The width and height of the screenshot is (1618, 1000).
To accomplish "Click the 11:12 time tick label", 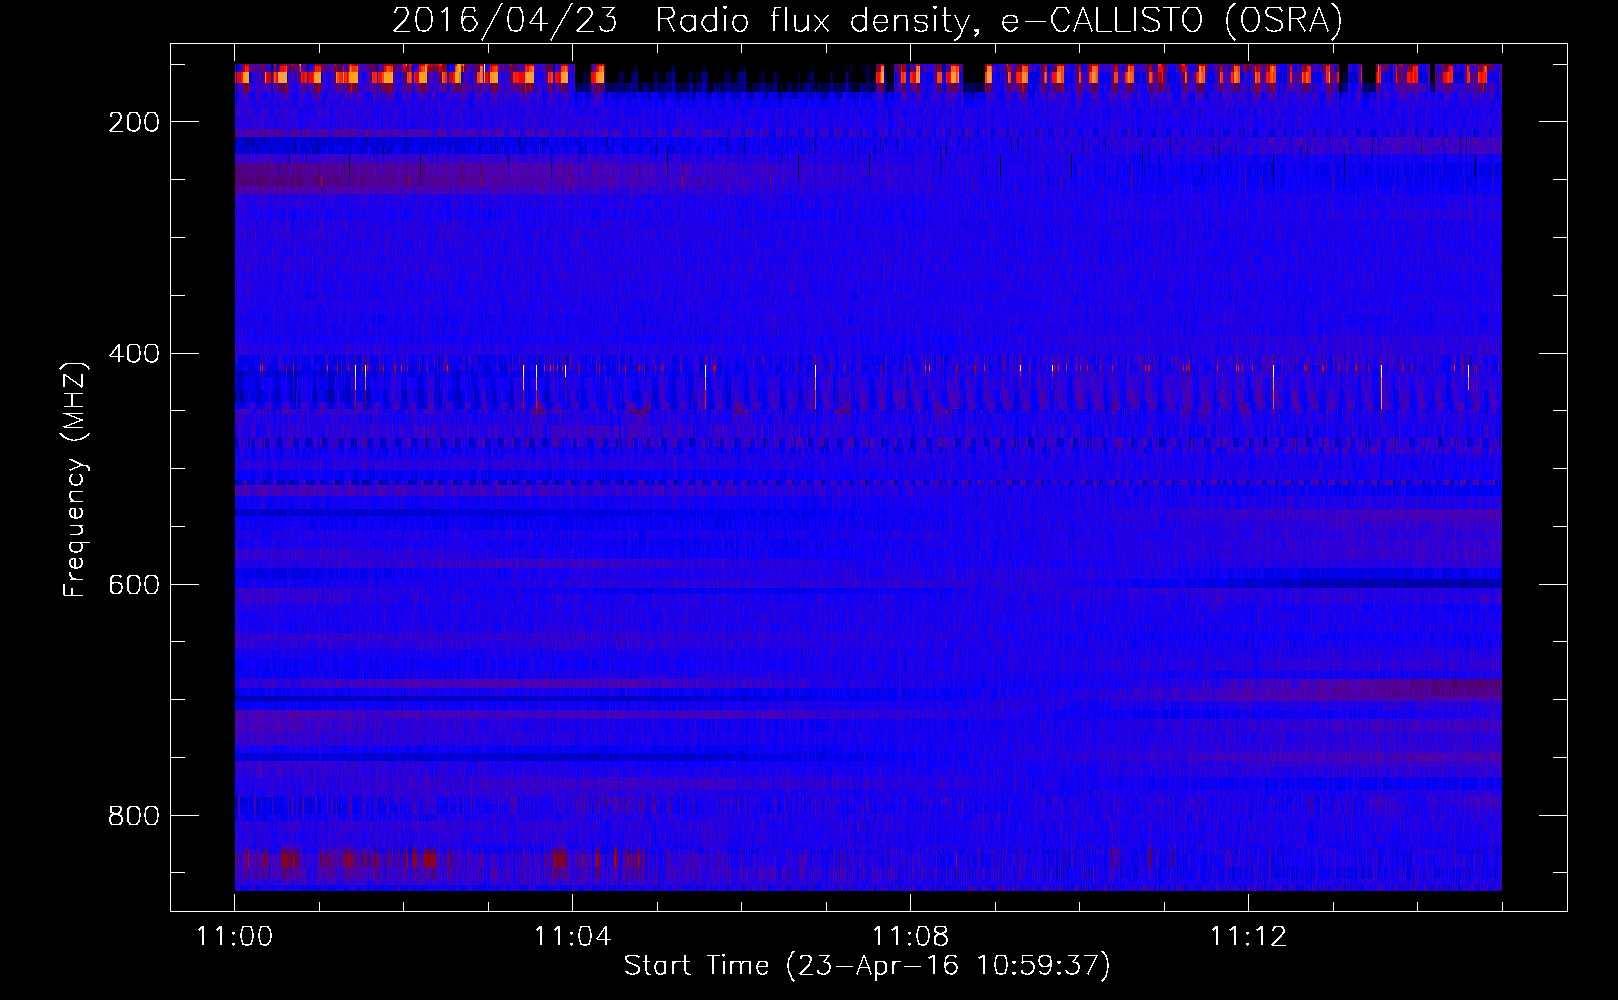I will coord(1248,936).
